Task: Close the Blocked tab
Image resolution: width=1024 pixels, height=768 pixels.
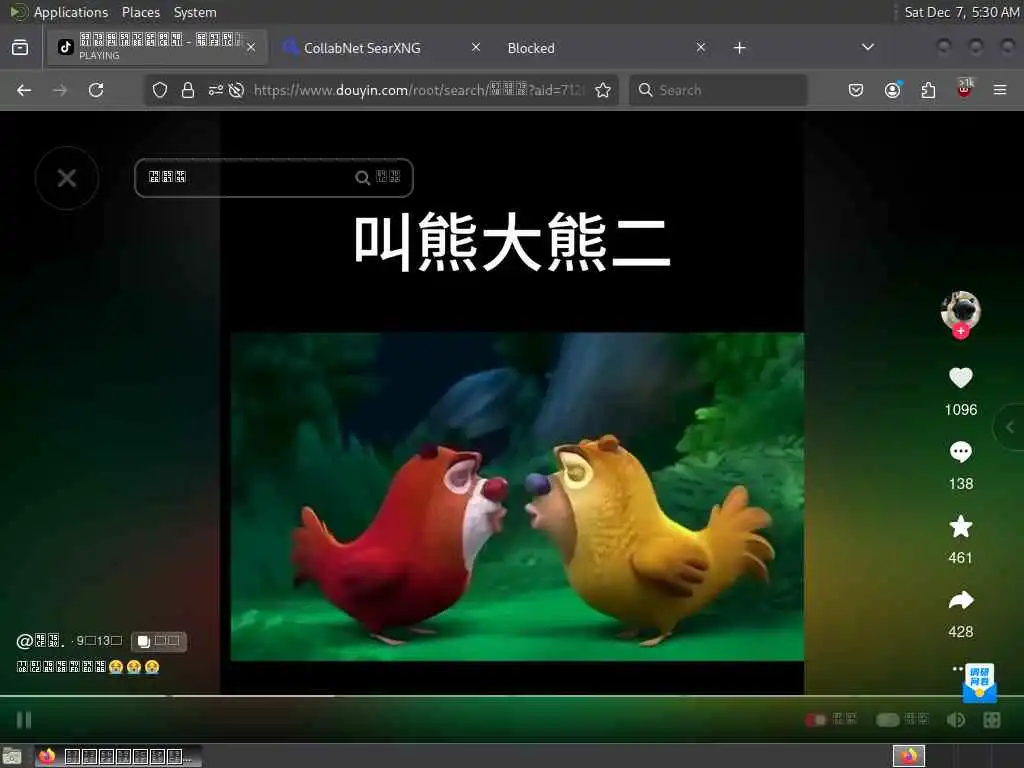Action: pyautogui.click(x=701, y=47)
